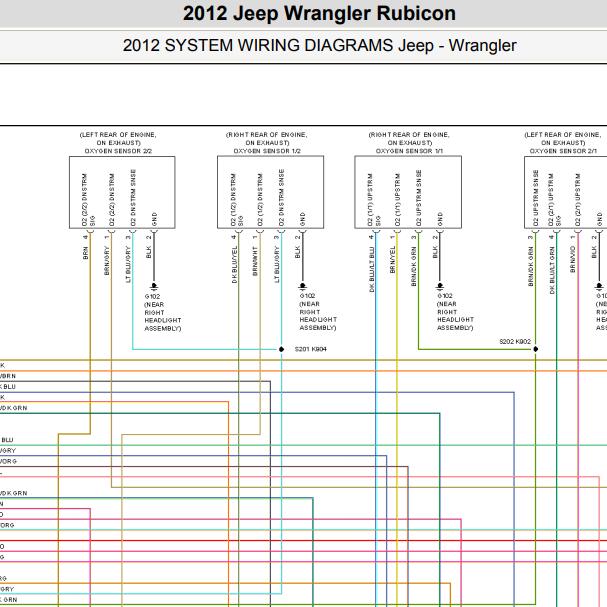Click the G102 label under sensor 2/2
The image size is (607, 607).
coord(152,296)
